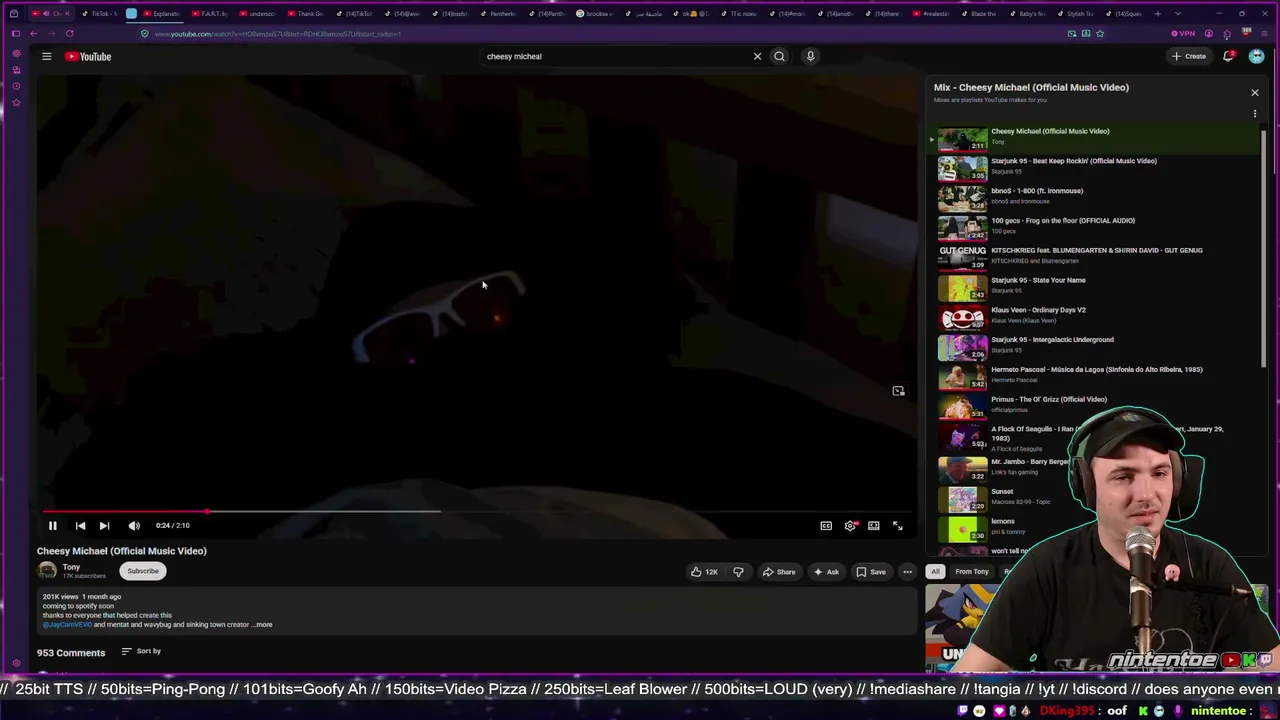Run search with the magnifier button
1280x720 pixels.
coord(779,56)
